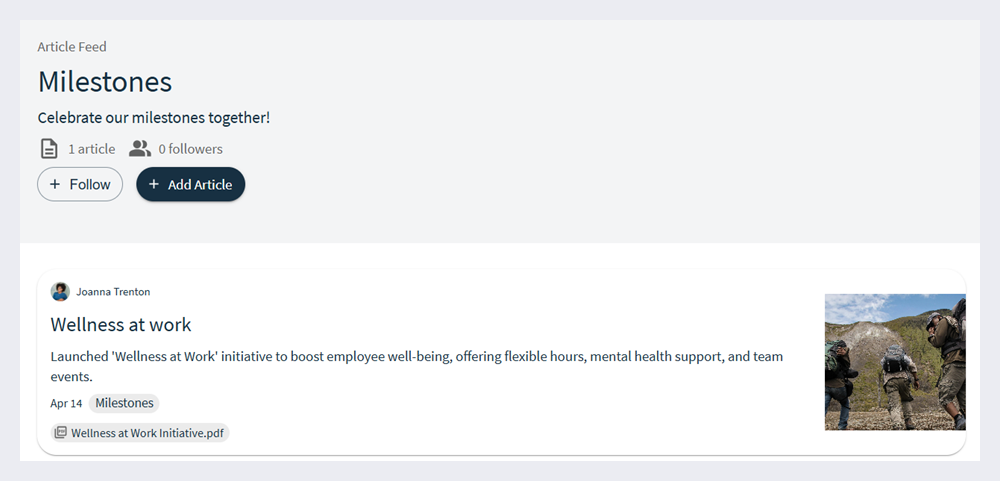The image size is (1000, 481).
Task: Click the followers people icon
Action: (x=140, y=149)
